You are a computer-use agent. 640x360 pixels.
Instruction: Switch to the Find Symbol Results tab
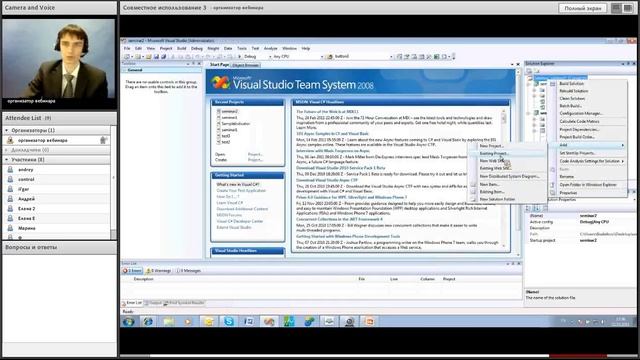(184, 303)
